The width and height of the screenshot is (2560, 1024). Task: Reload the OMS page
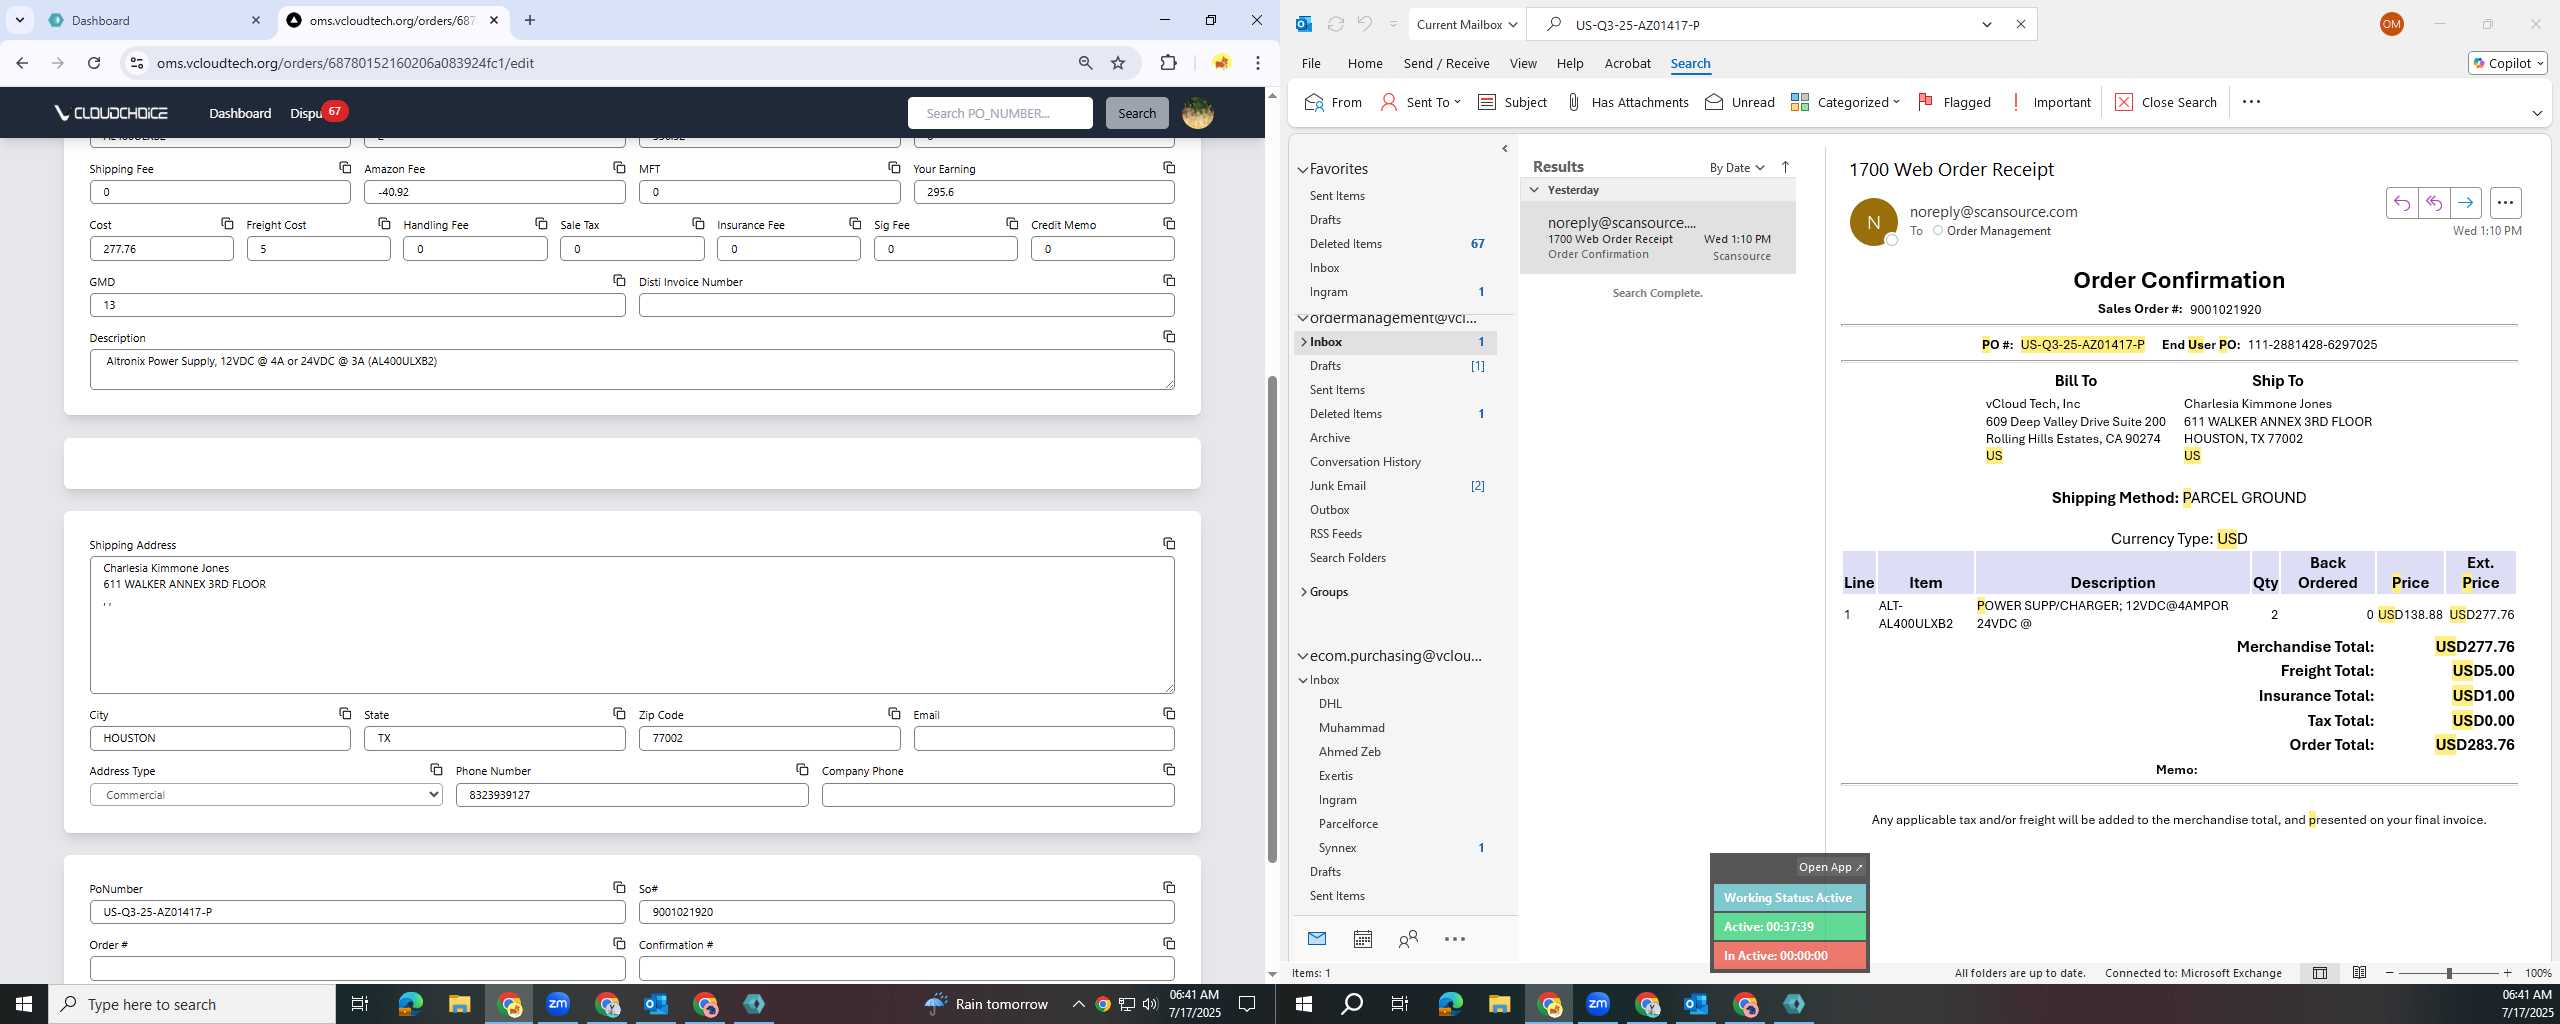(x=94, y=63)
